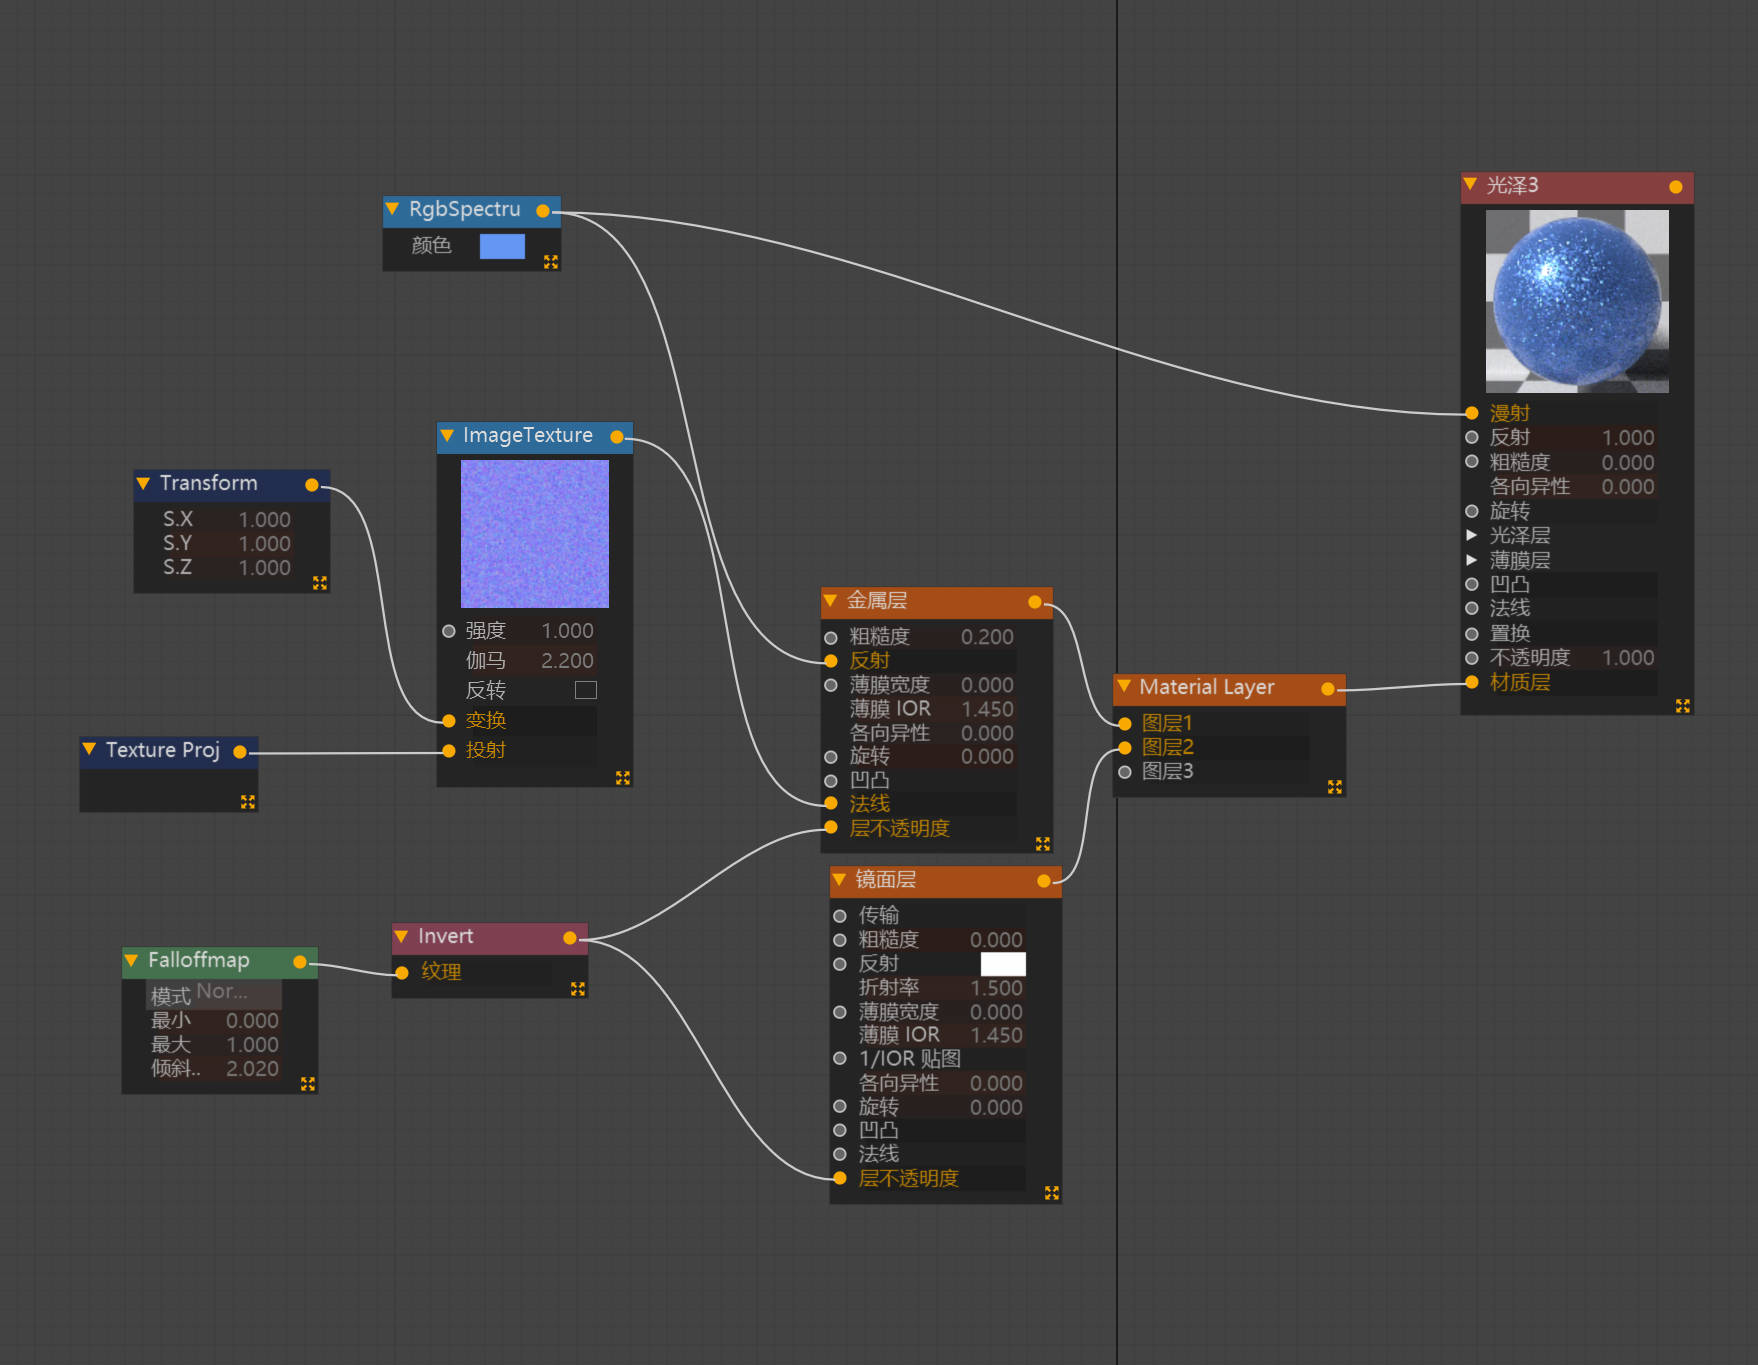Click the Transform node resize corner icon
The height and width of the screenshot is (1365, 1758).
pyautogui.click(x=320, y=583)
